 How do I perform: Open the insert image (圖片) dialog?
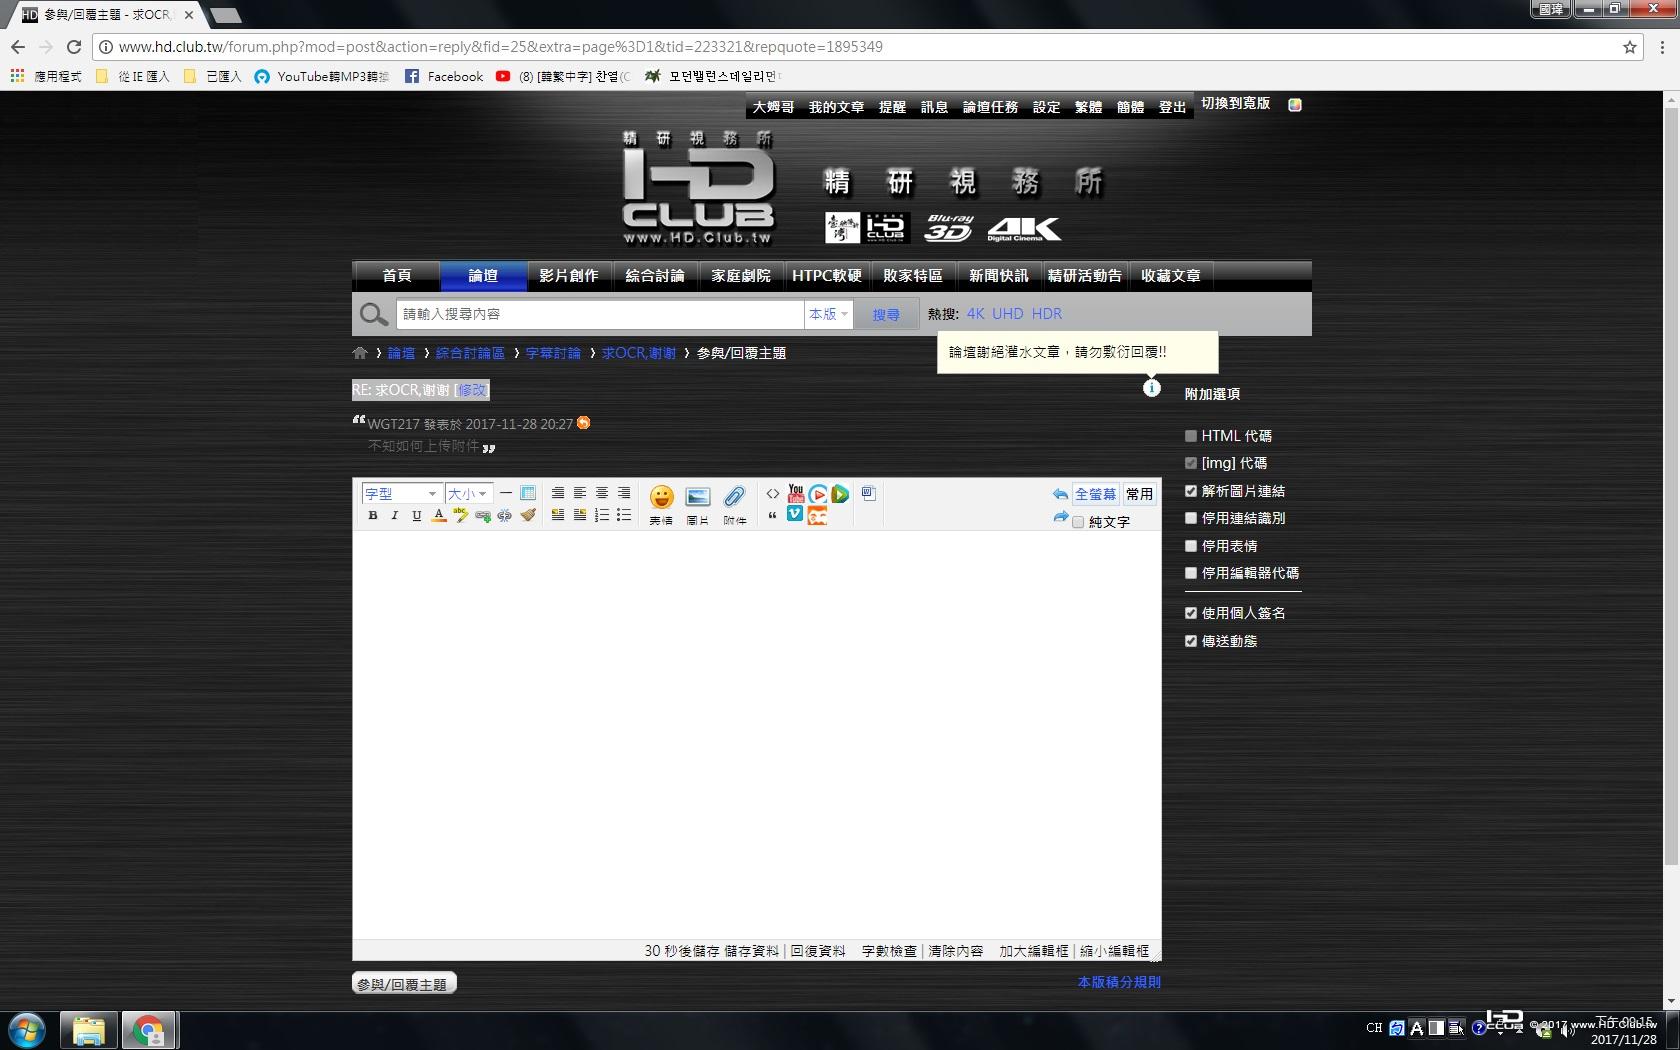tap(698, 505)
